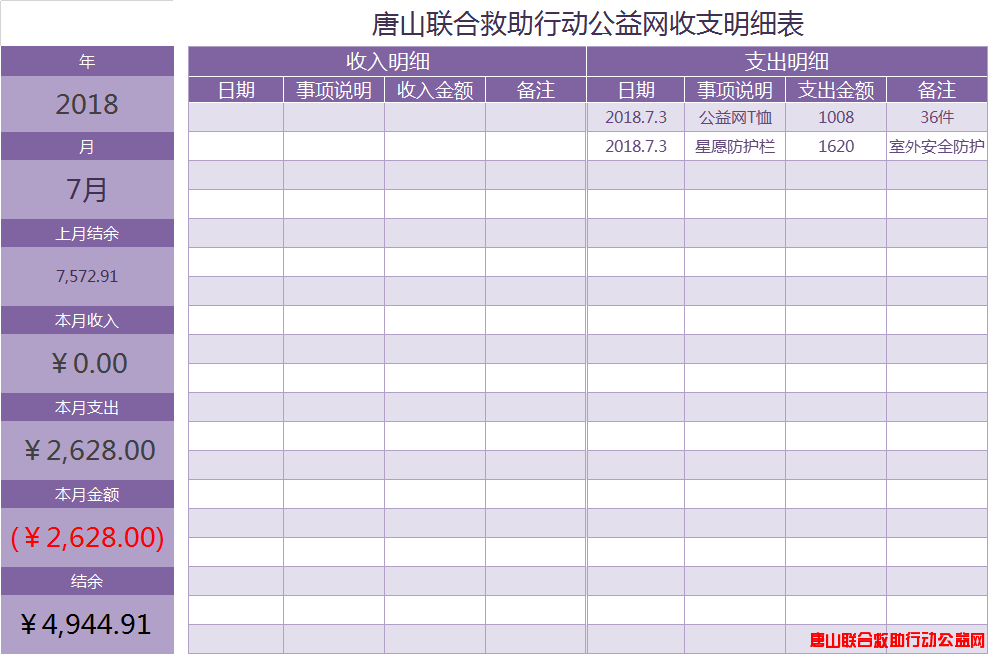The image size is (988, 654).
Task: Click the 收入金额 column header
Action: [x=435, y=91]
